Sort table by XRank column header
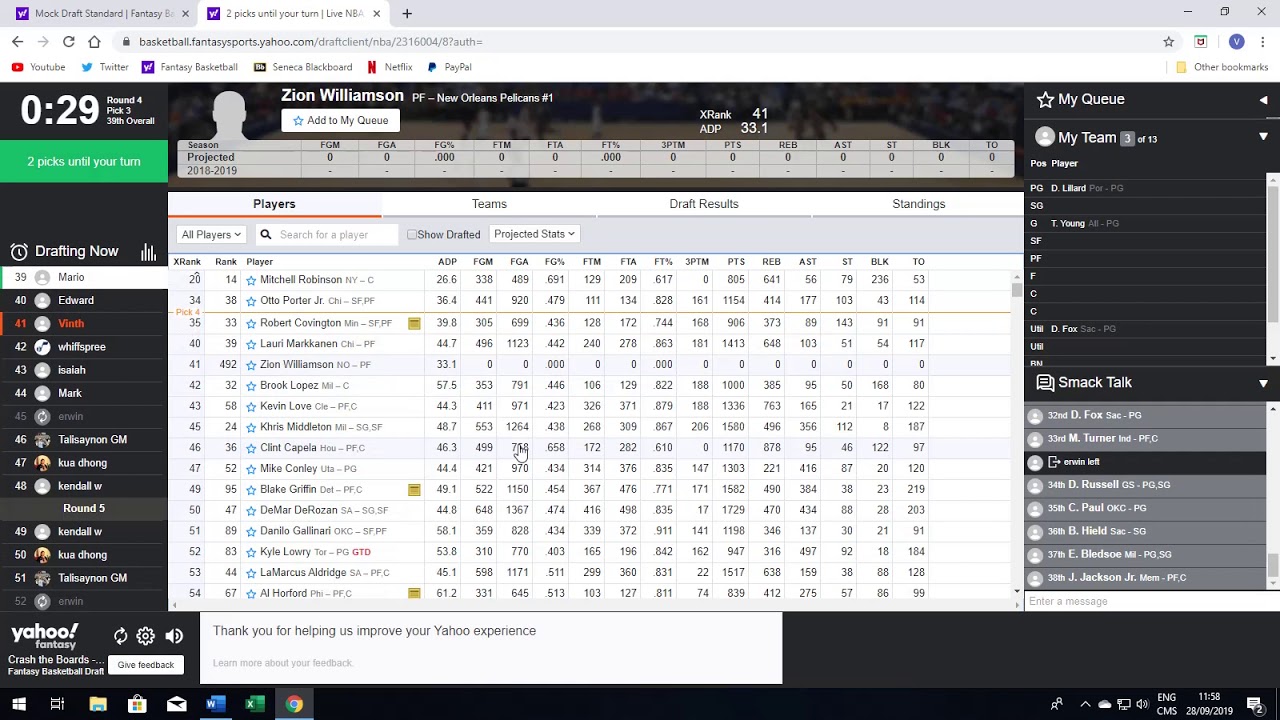Image resolution: width=1280 pixels, height=720 pixels. pos(187,262)
